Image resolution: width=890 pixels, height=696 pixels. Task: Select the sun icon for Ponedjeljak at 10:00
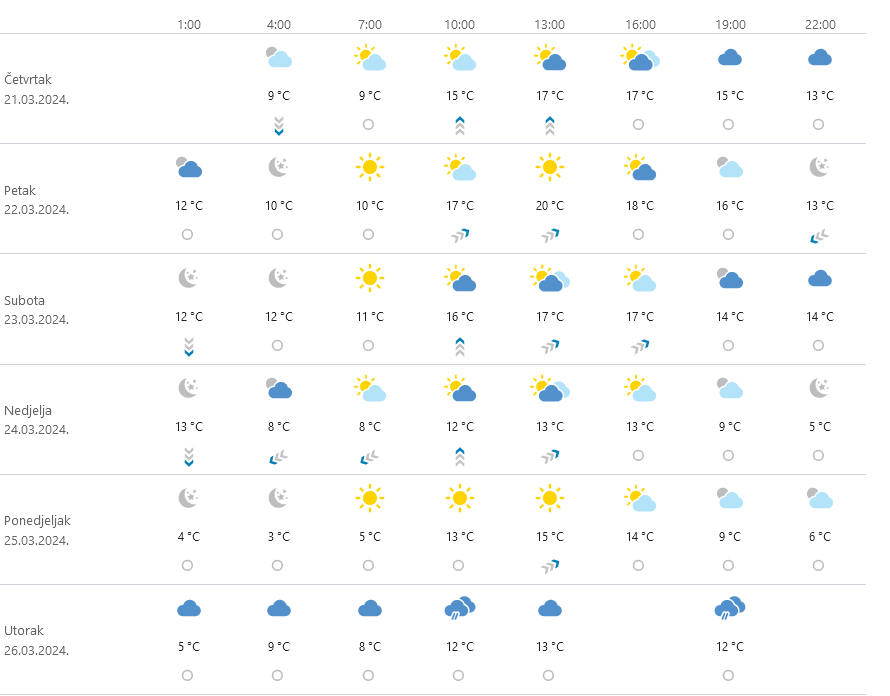click(x=459, y=497)
